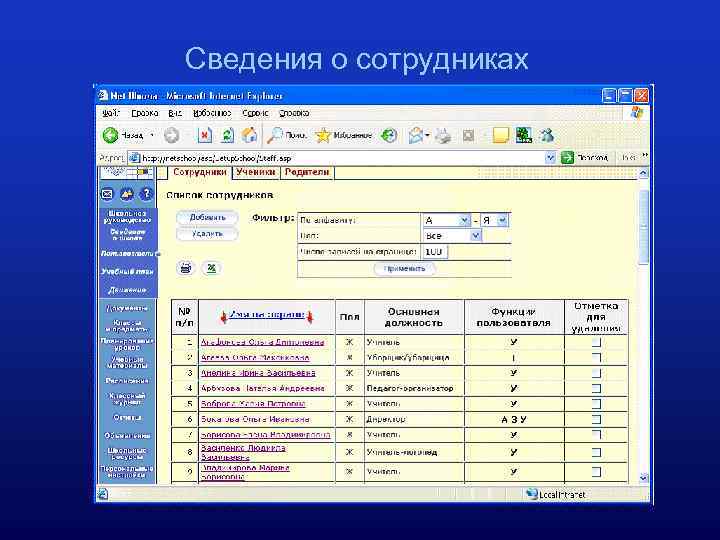The width and height of the screenshot is (720, 540).
Task: Tick the deletion checkbox for row 2 Уборщик
Action: 596,357
